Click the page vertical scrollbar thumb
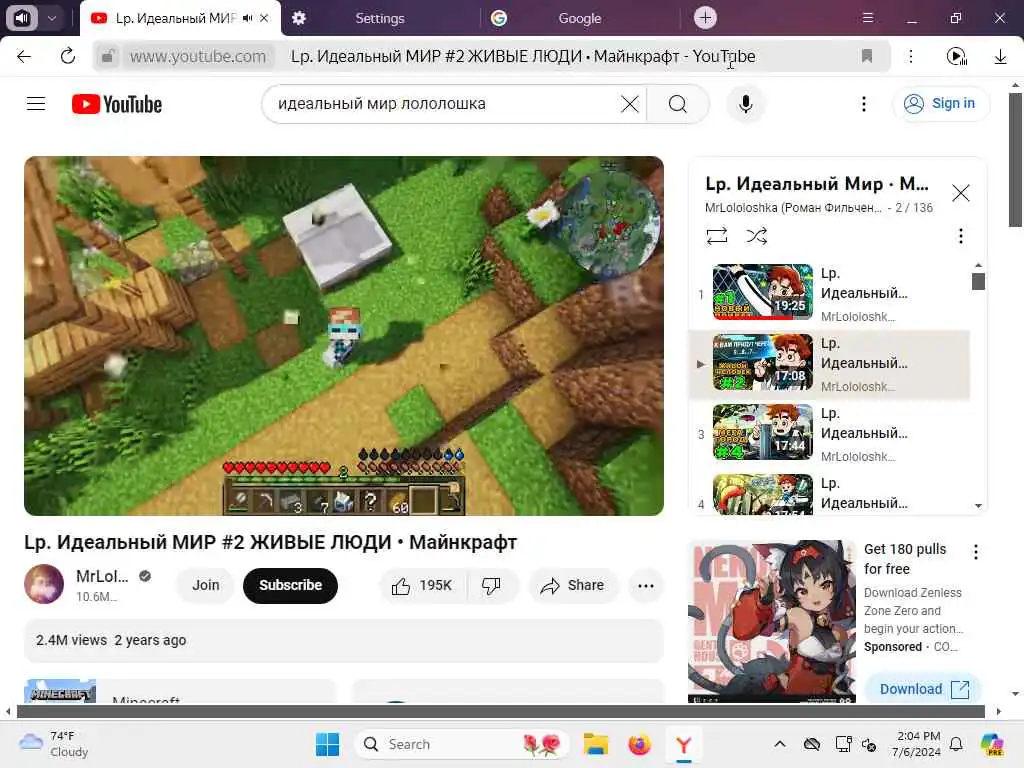The image size is (1024, 768). pyautogui.click(x=1015, y=159)
